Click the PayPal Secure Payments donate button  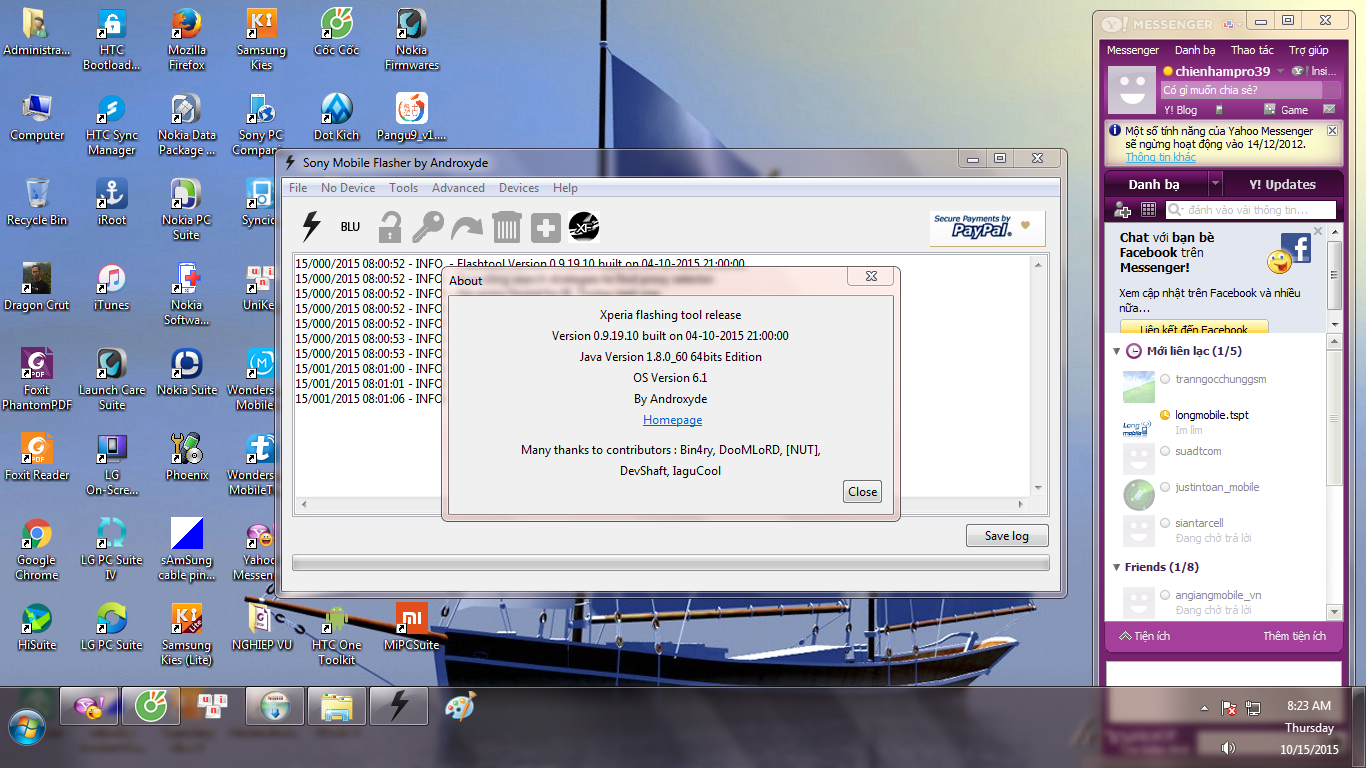pyautogui.click(x=986, y=227)
